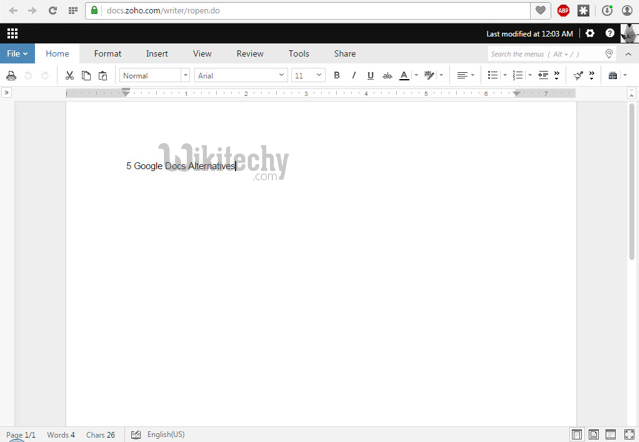Toggle bold formatting

click(336, 75)
